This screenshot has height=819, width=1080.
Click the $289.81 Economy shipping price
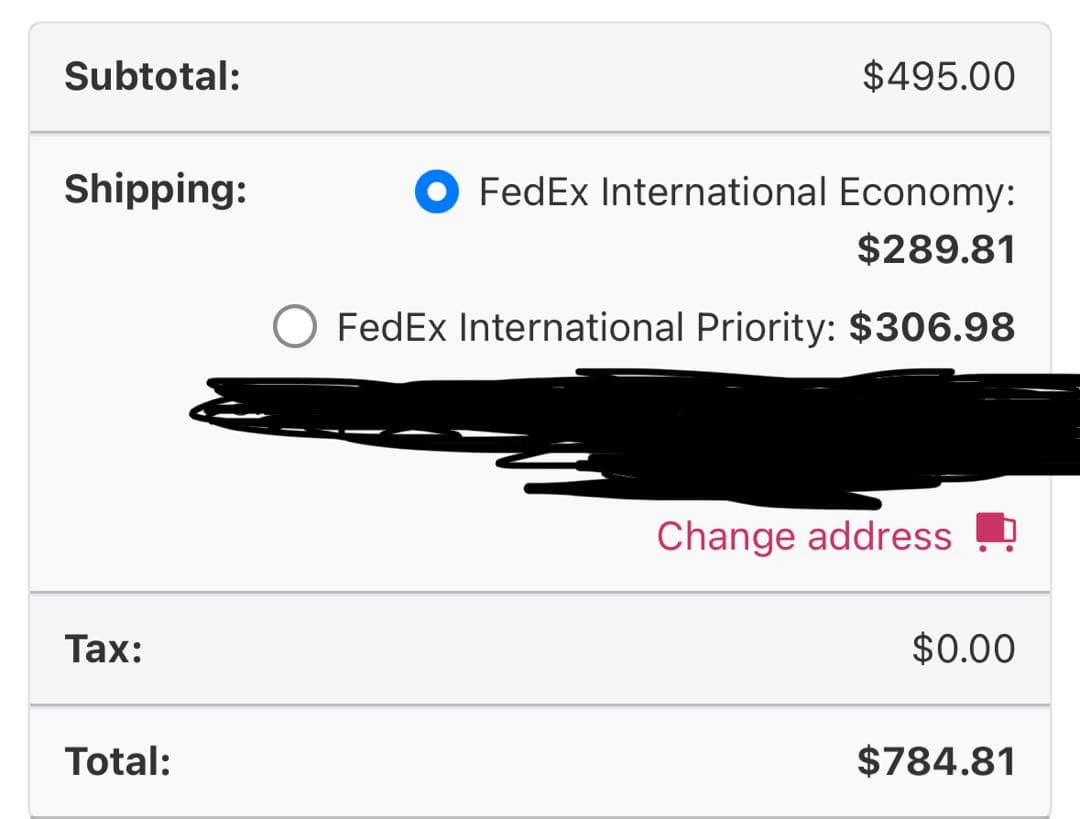[x=936, y=250]
